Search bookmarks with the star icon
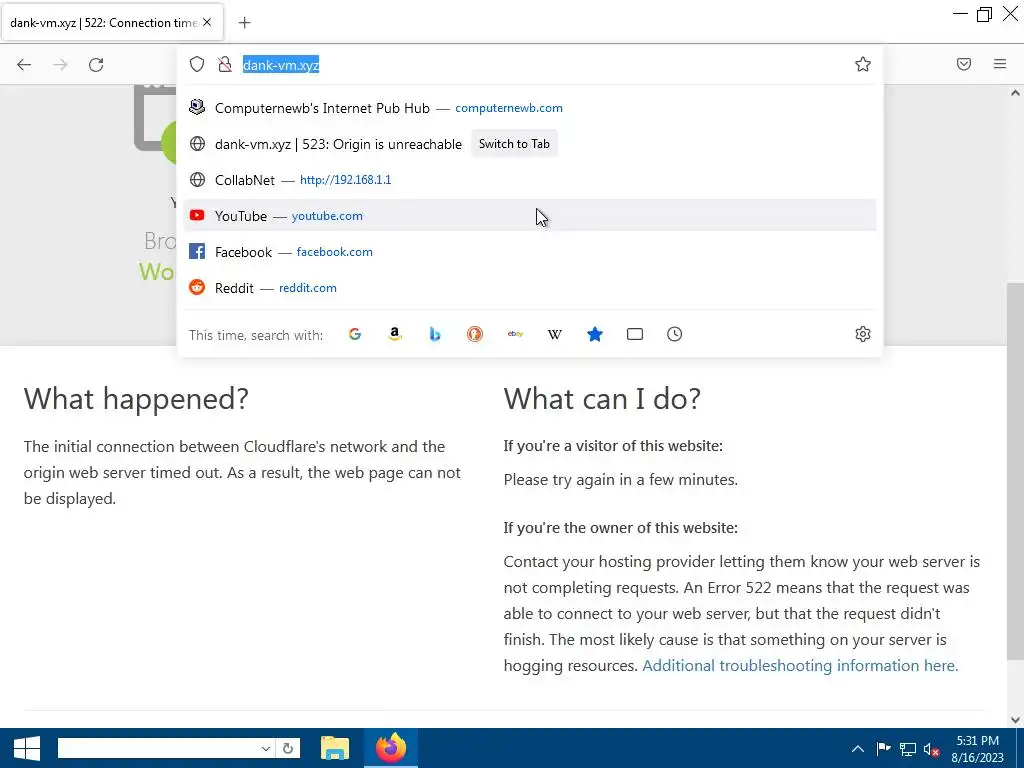 coord(594,334)
